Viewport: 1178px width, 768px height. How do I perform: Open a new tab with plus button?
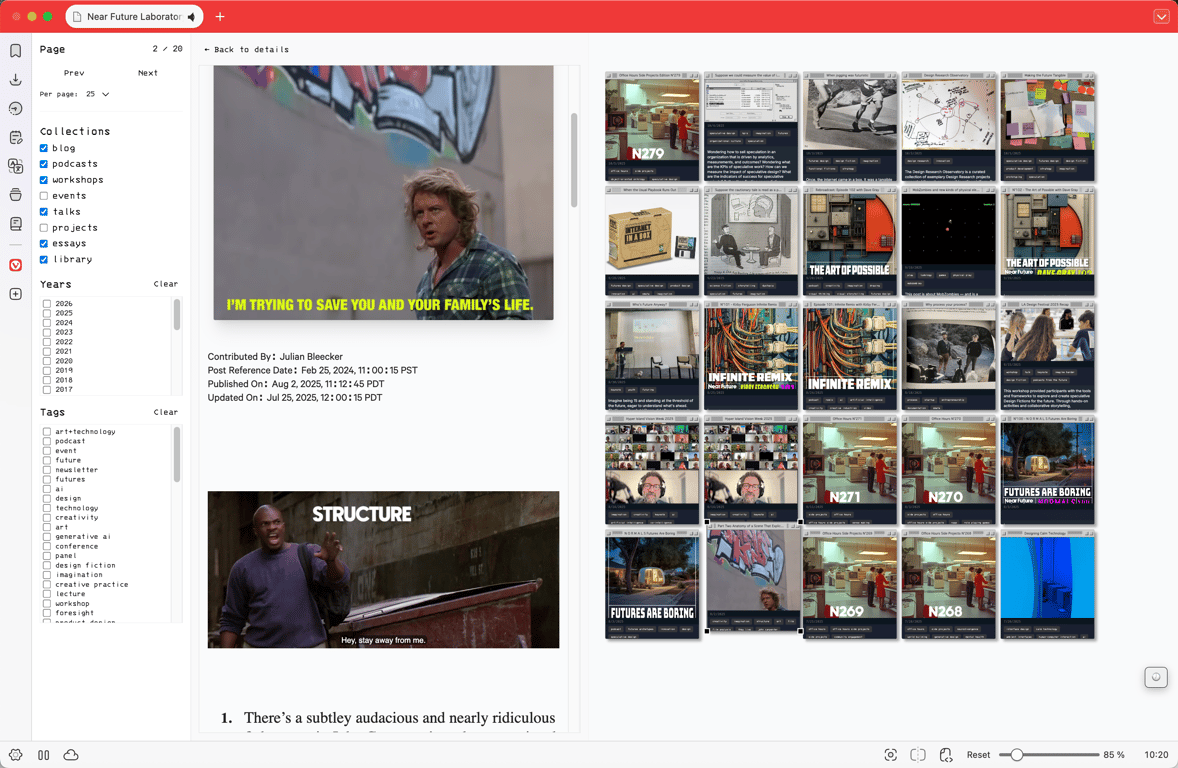220,17
